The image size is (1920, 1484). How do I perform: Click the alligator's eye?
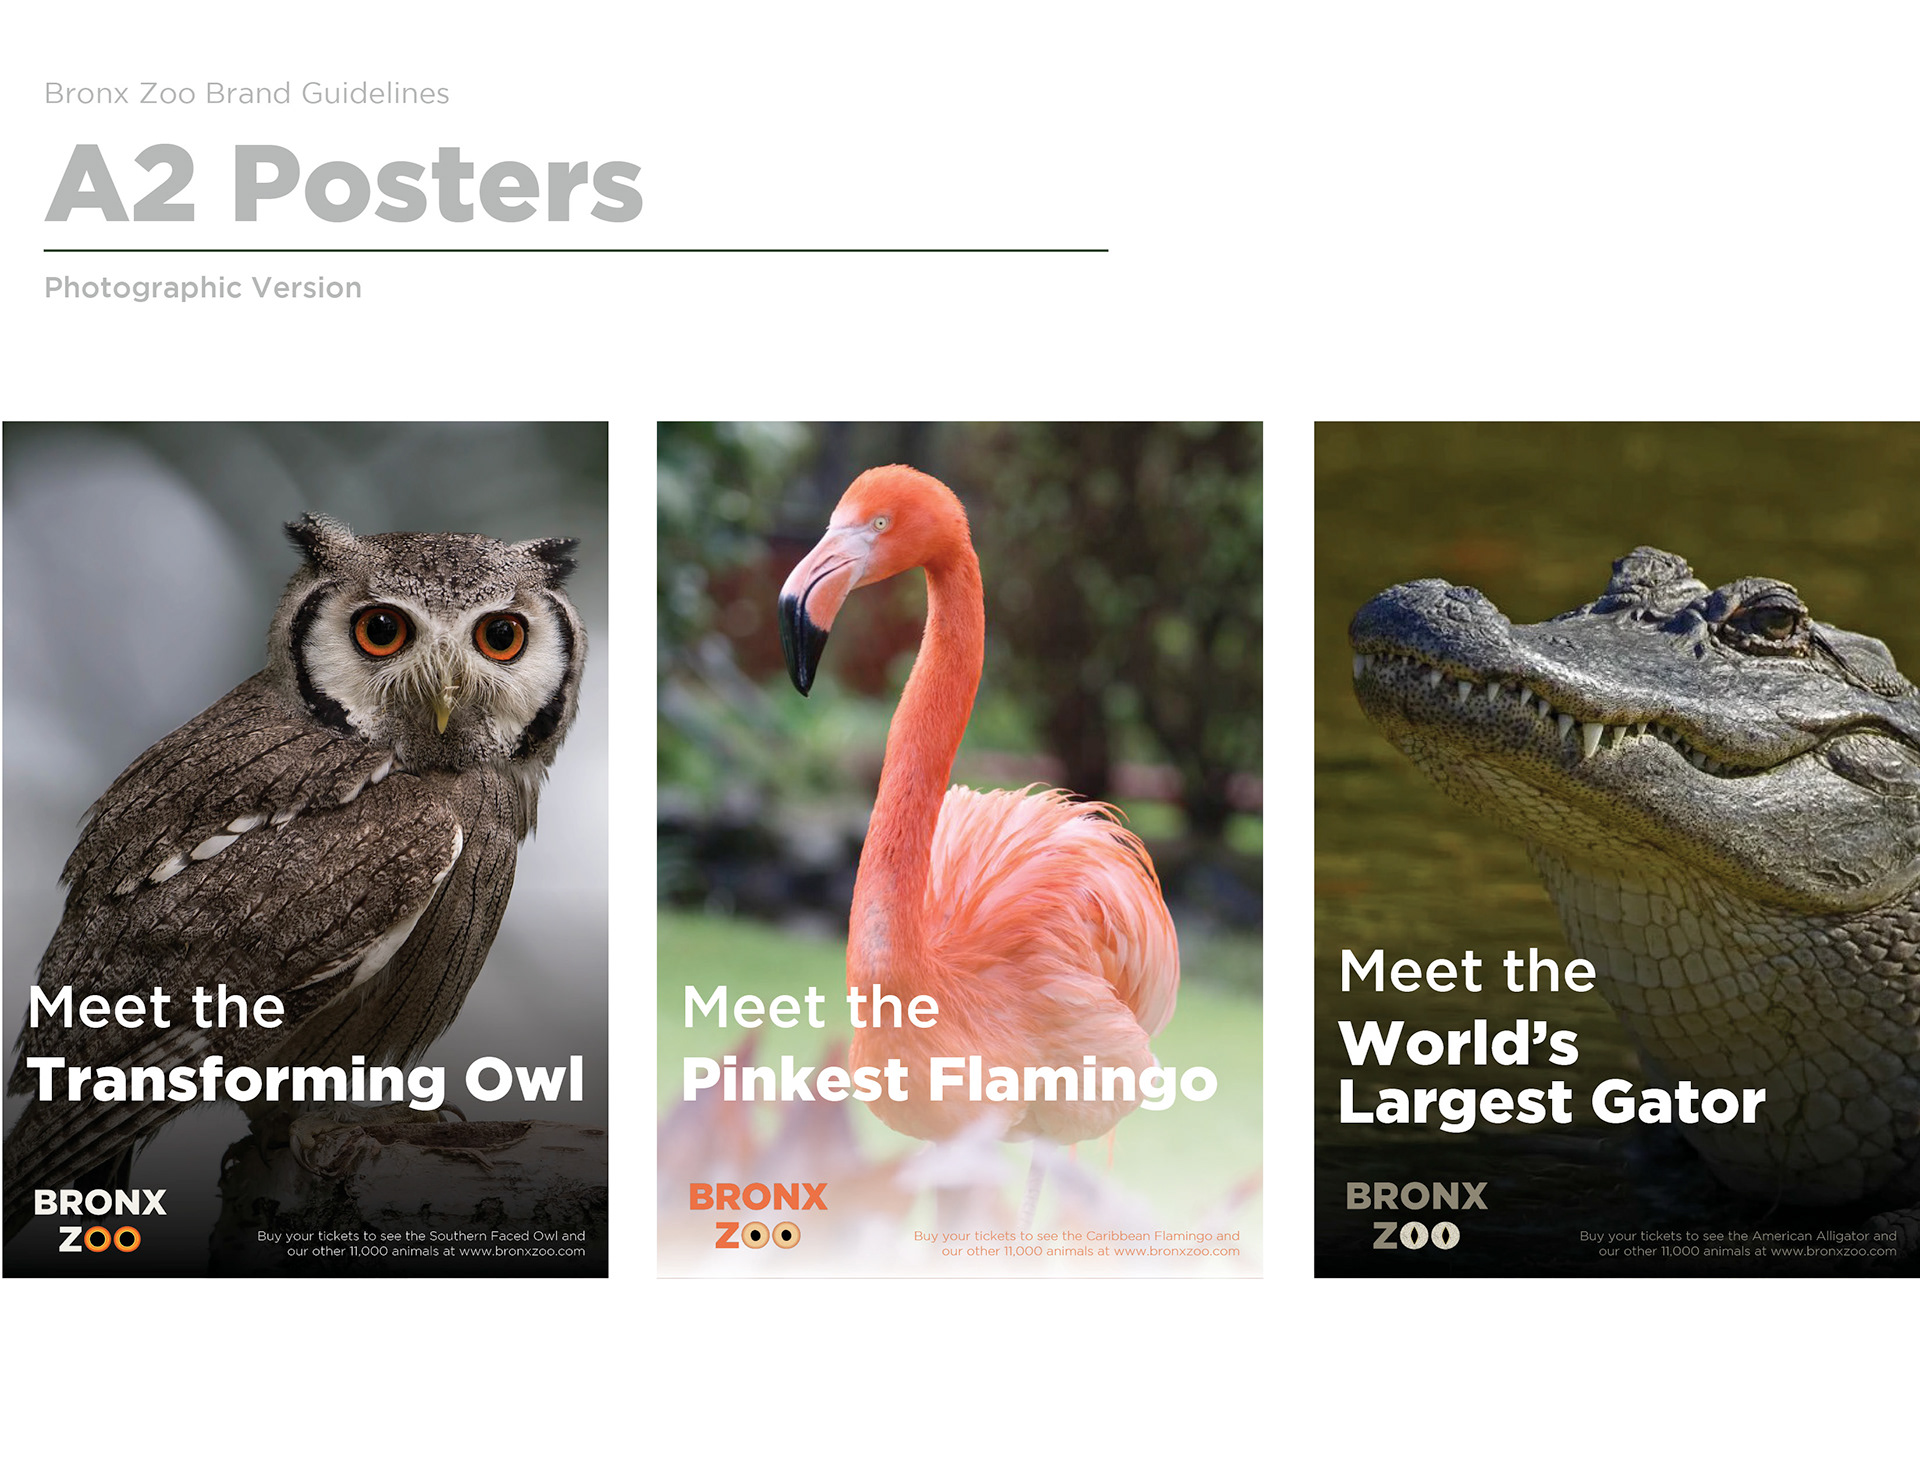[x=1769, y=620]
